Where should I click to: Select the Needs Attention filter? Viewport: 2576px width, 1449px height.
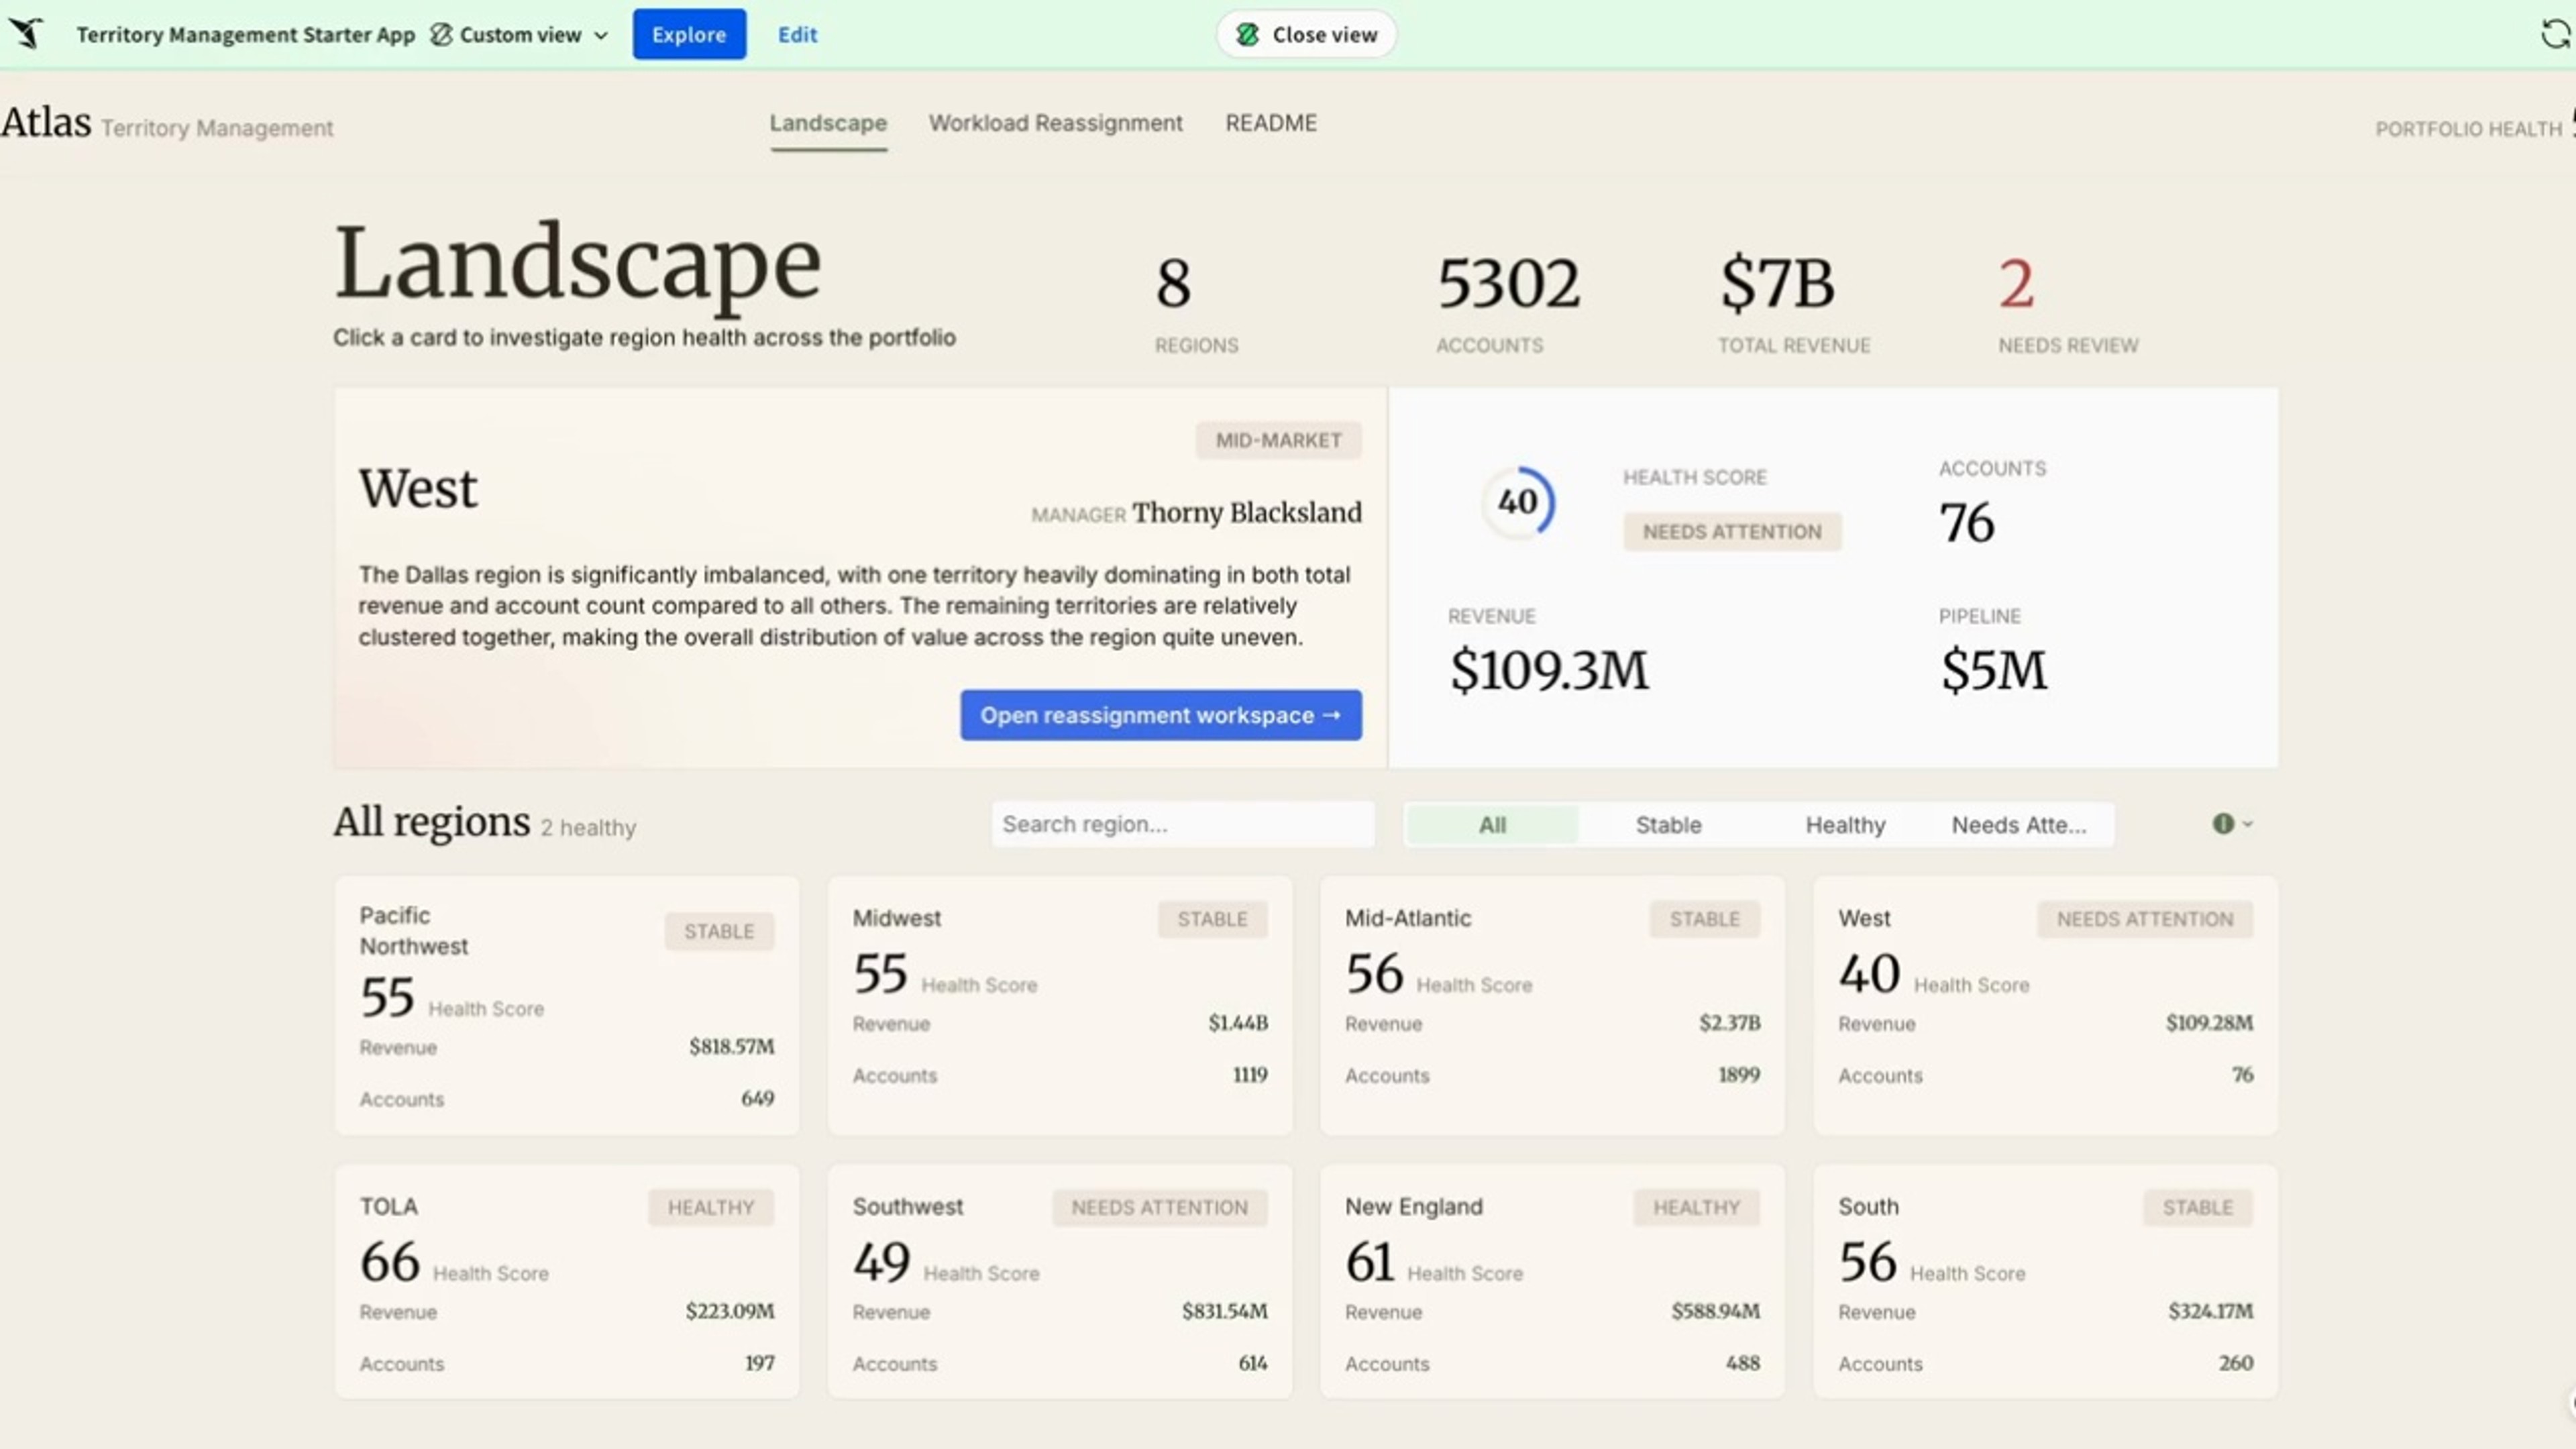pos(2019,825)
